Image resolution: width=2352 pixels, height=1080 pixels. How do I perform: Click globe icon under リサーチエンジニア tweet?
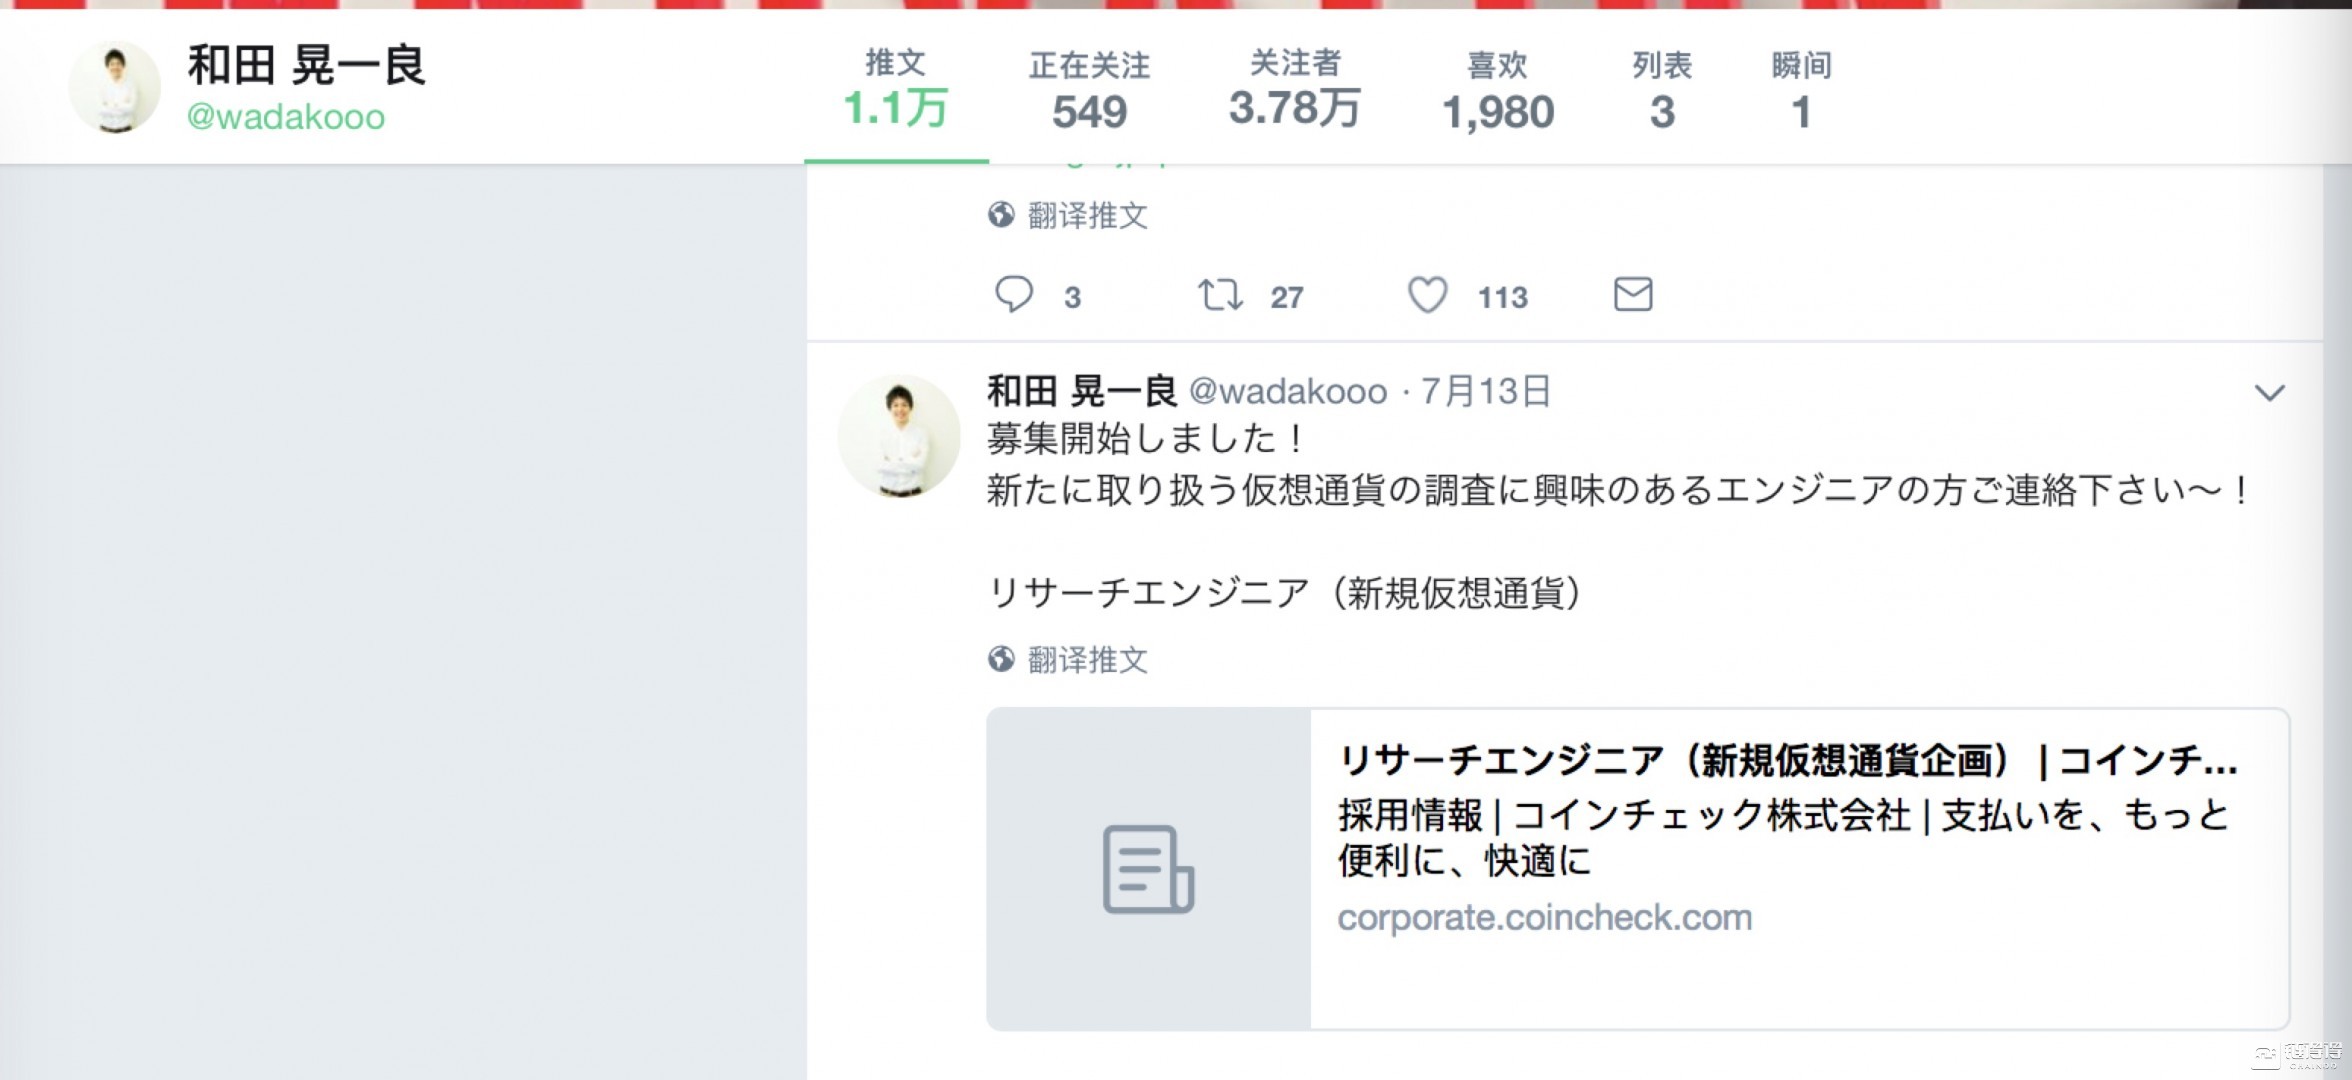pos(1001,659)
